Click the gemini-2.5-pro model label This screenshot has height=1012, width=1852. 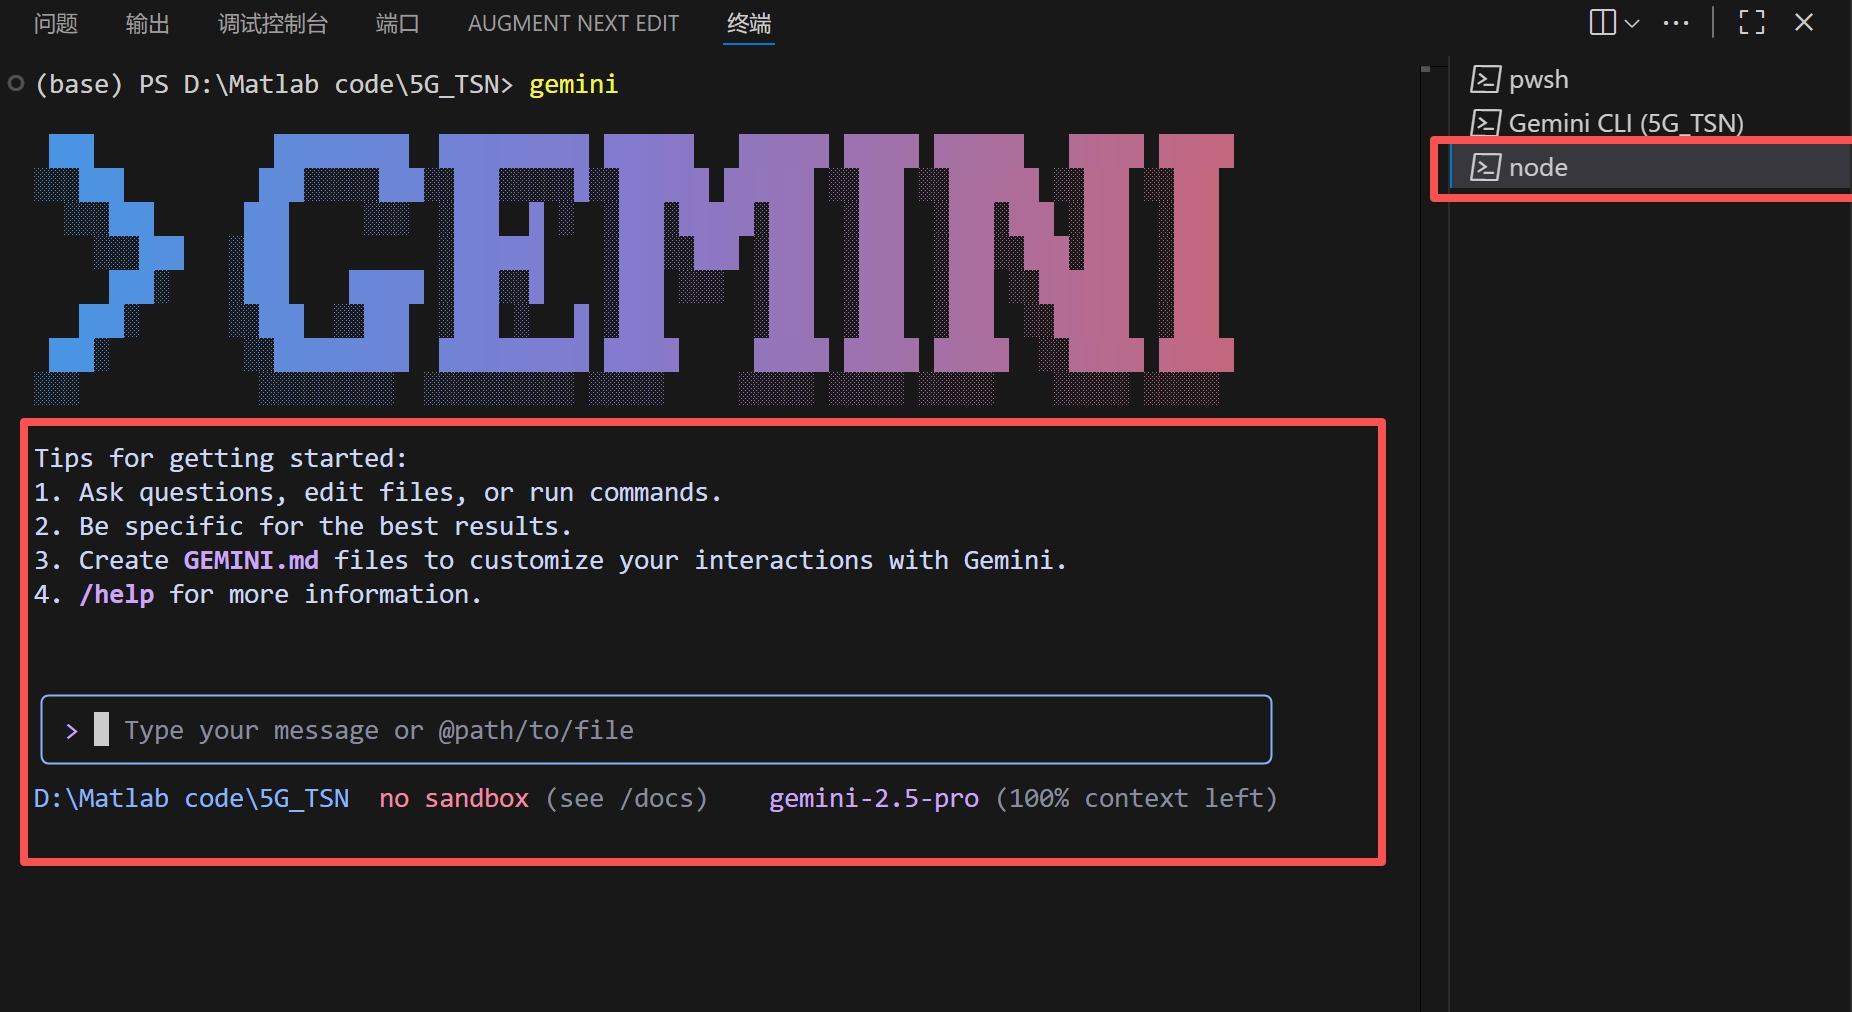(x=873, y=798)
